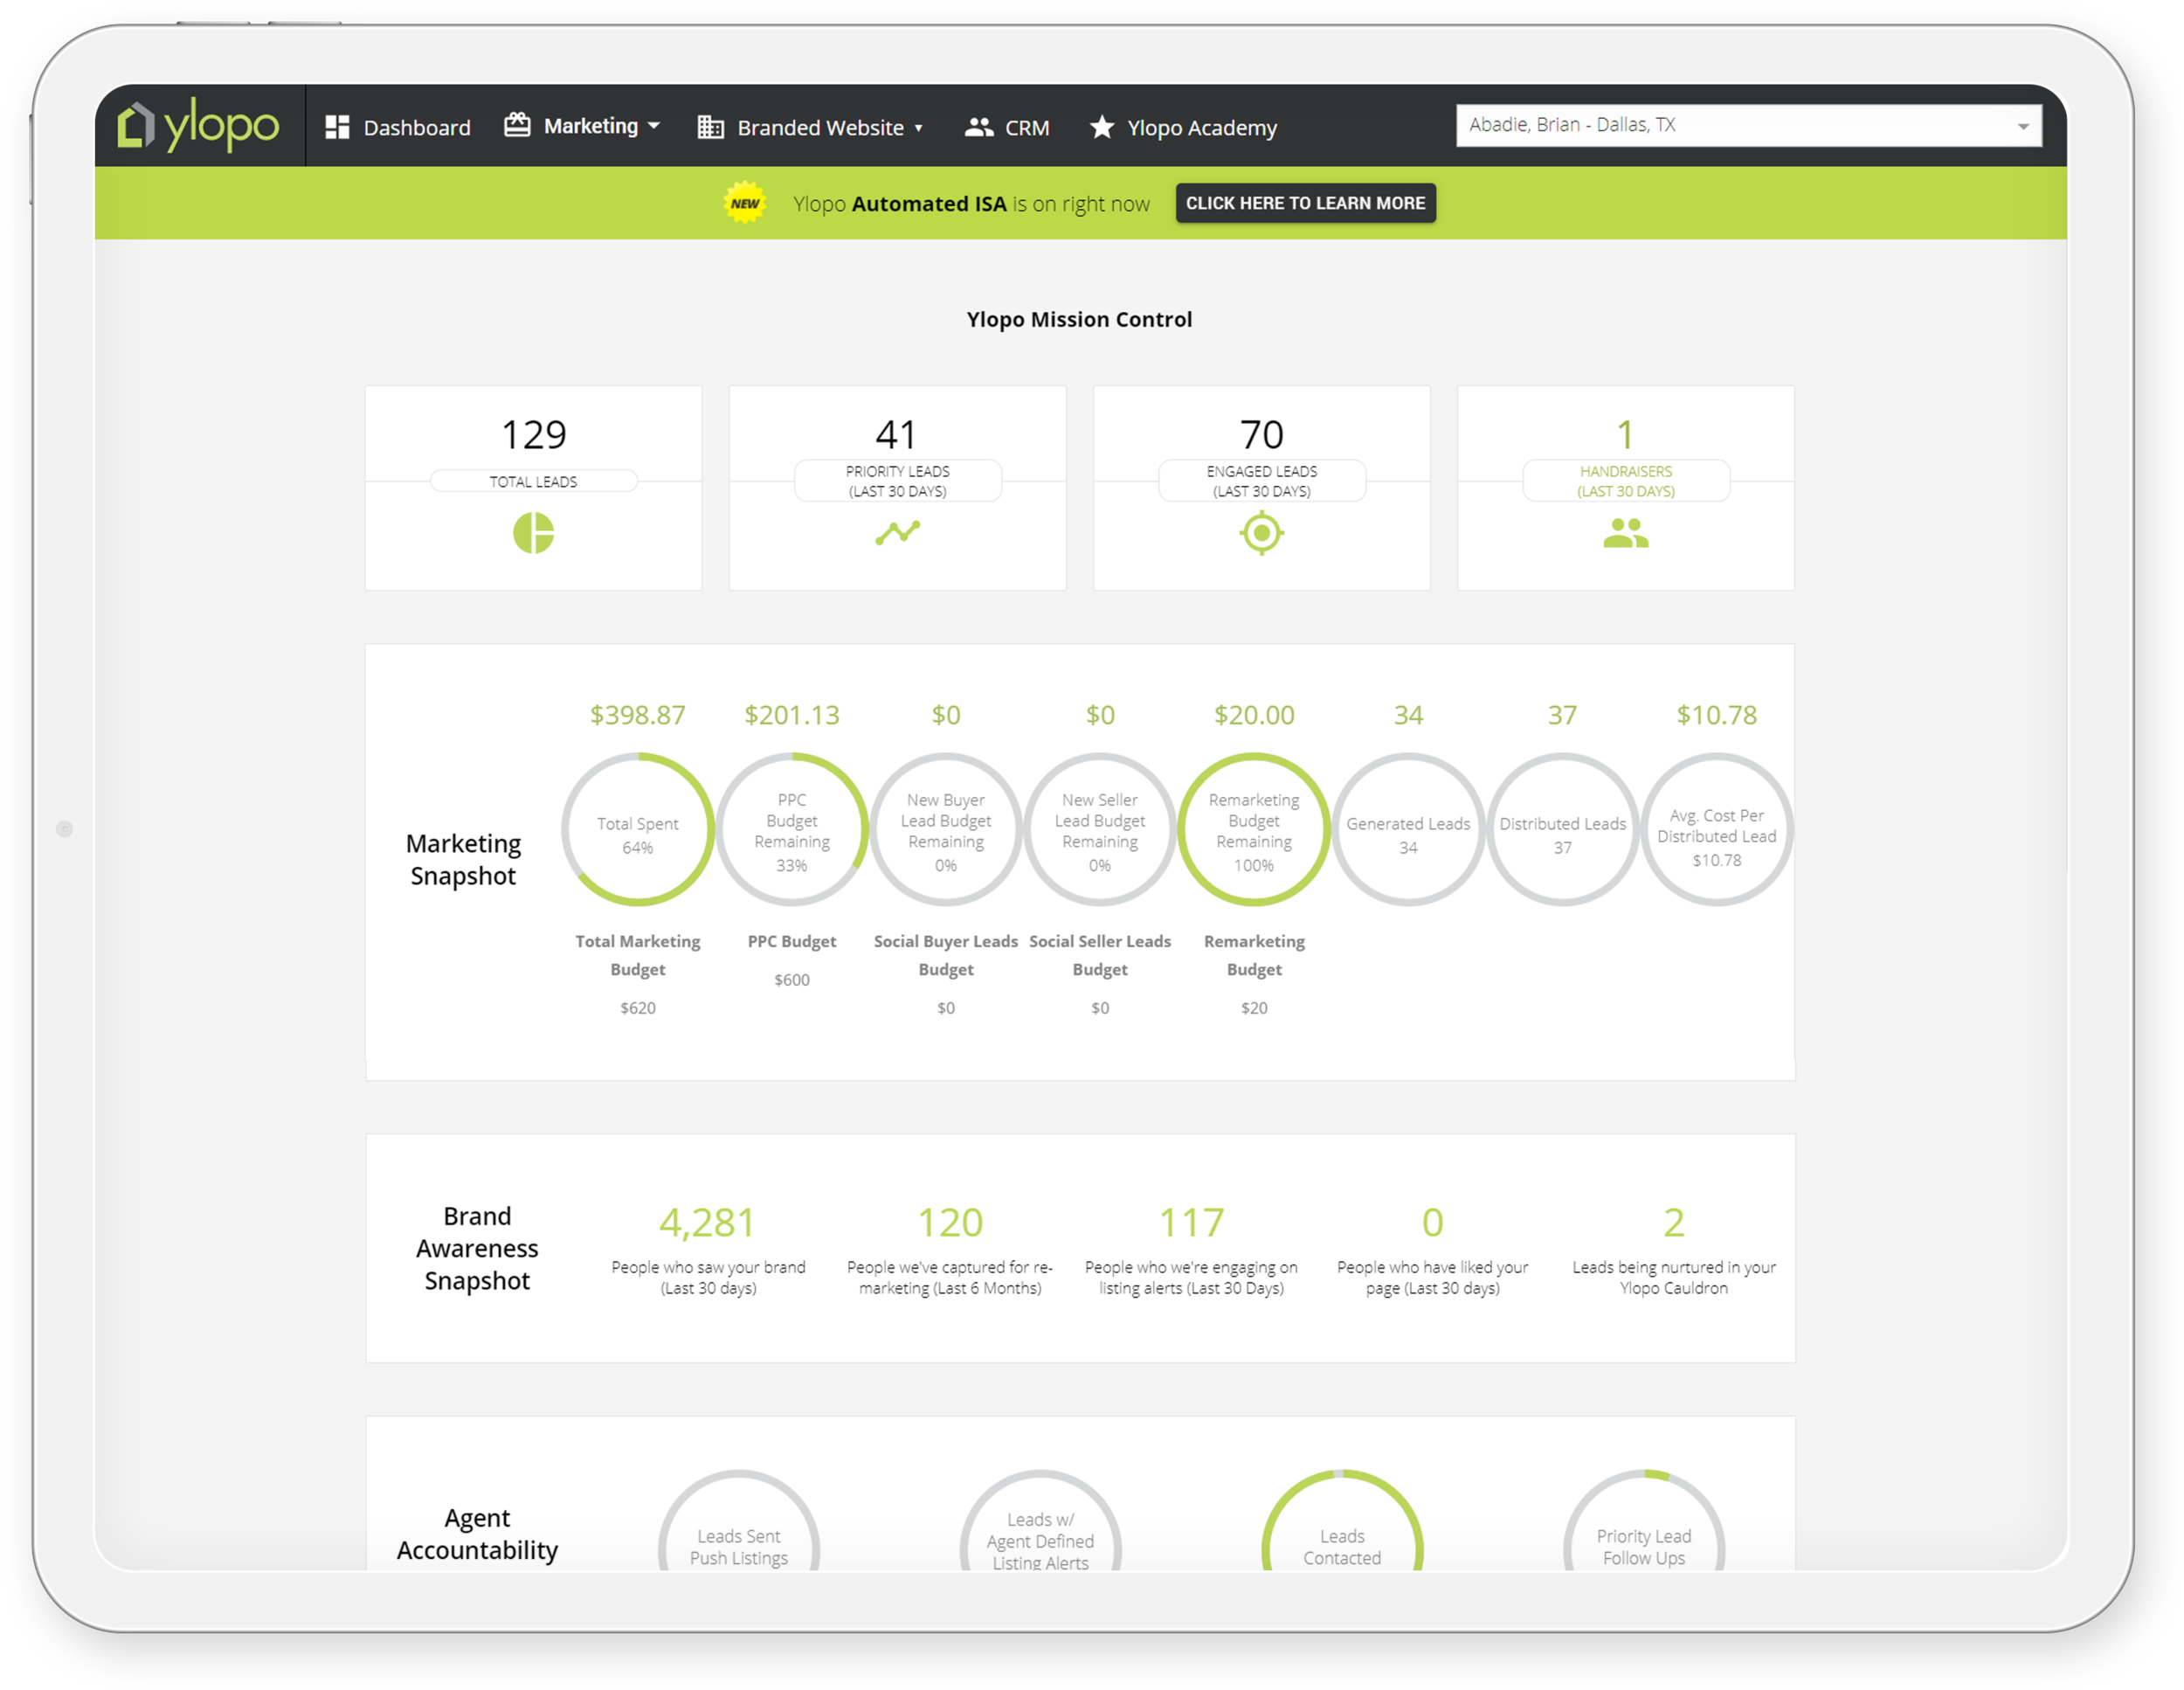Click the Remarketing Budget label
Screen dimensions: 2184x1690
[x=1254, y=955]
